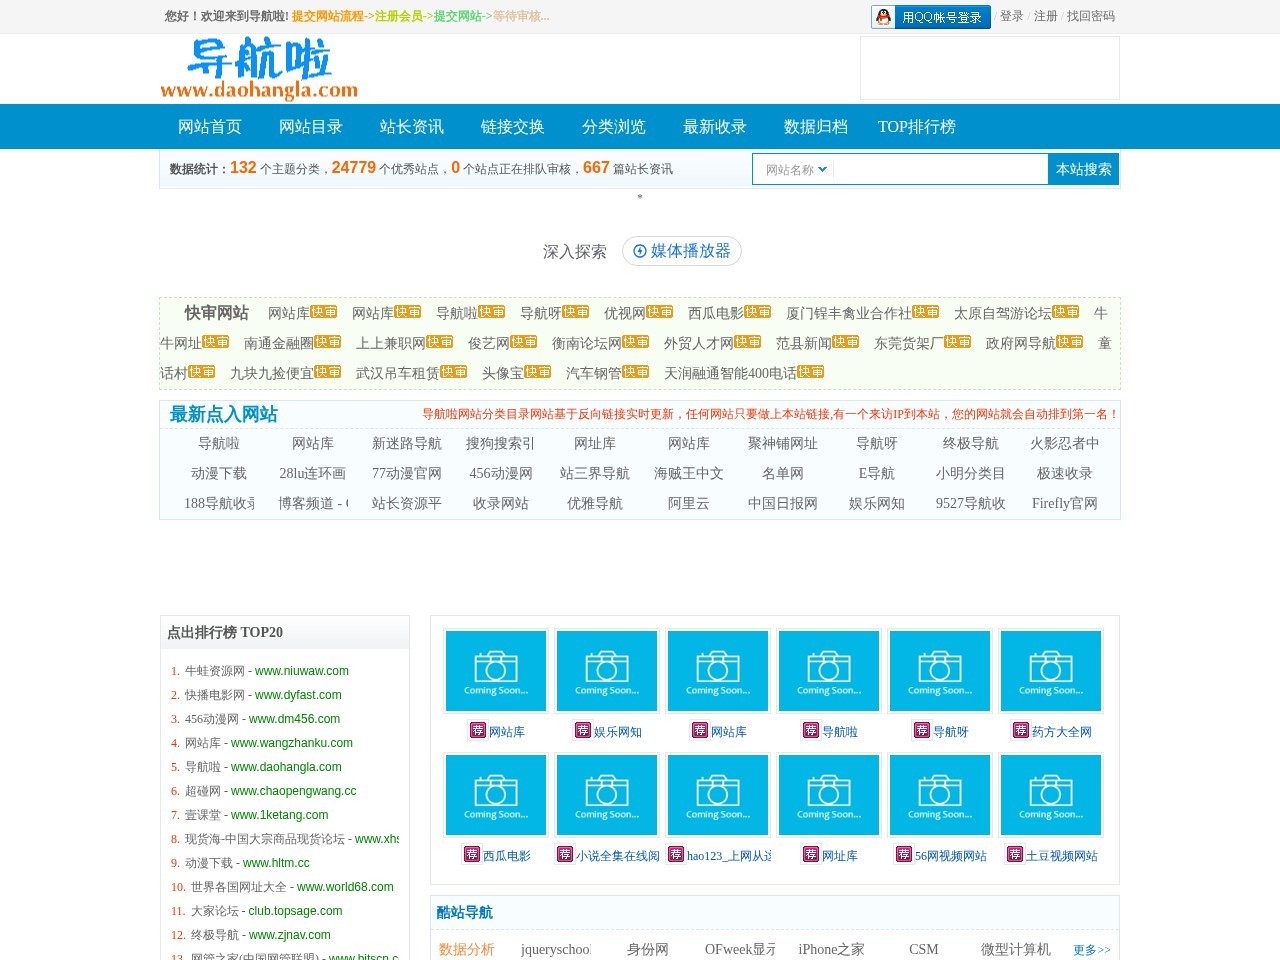Click the 本站搜索 search button
This screenshot has width=1280, height=960.
(x=1083, y=169)
